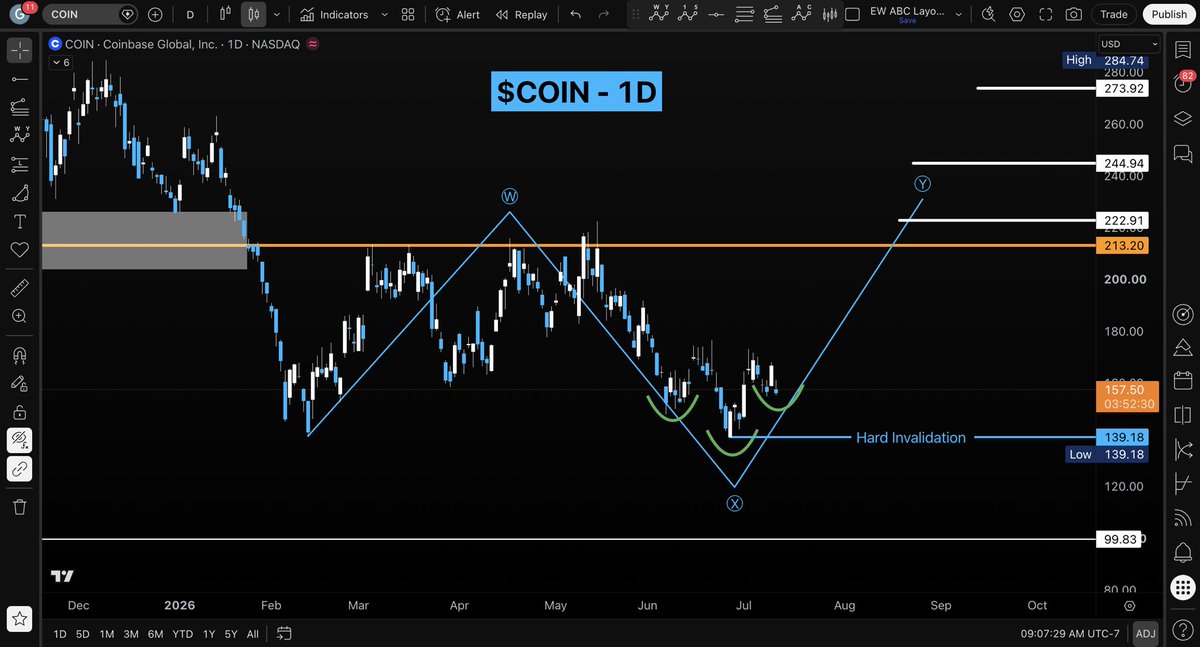Select the crosshair cursor tool
This screenshot has width=1200, height=647.
point(20,49)
